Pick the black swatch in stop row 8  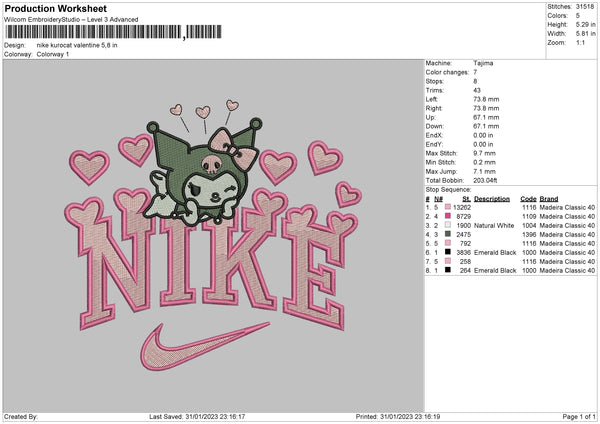tap(448, 270)
